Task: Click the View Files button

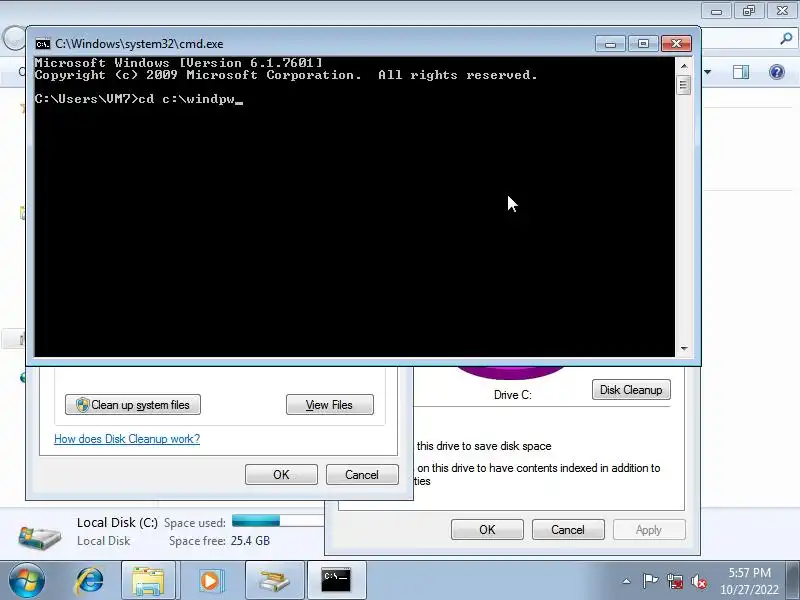Action: (330, 405)
